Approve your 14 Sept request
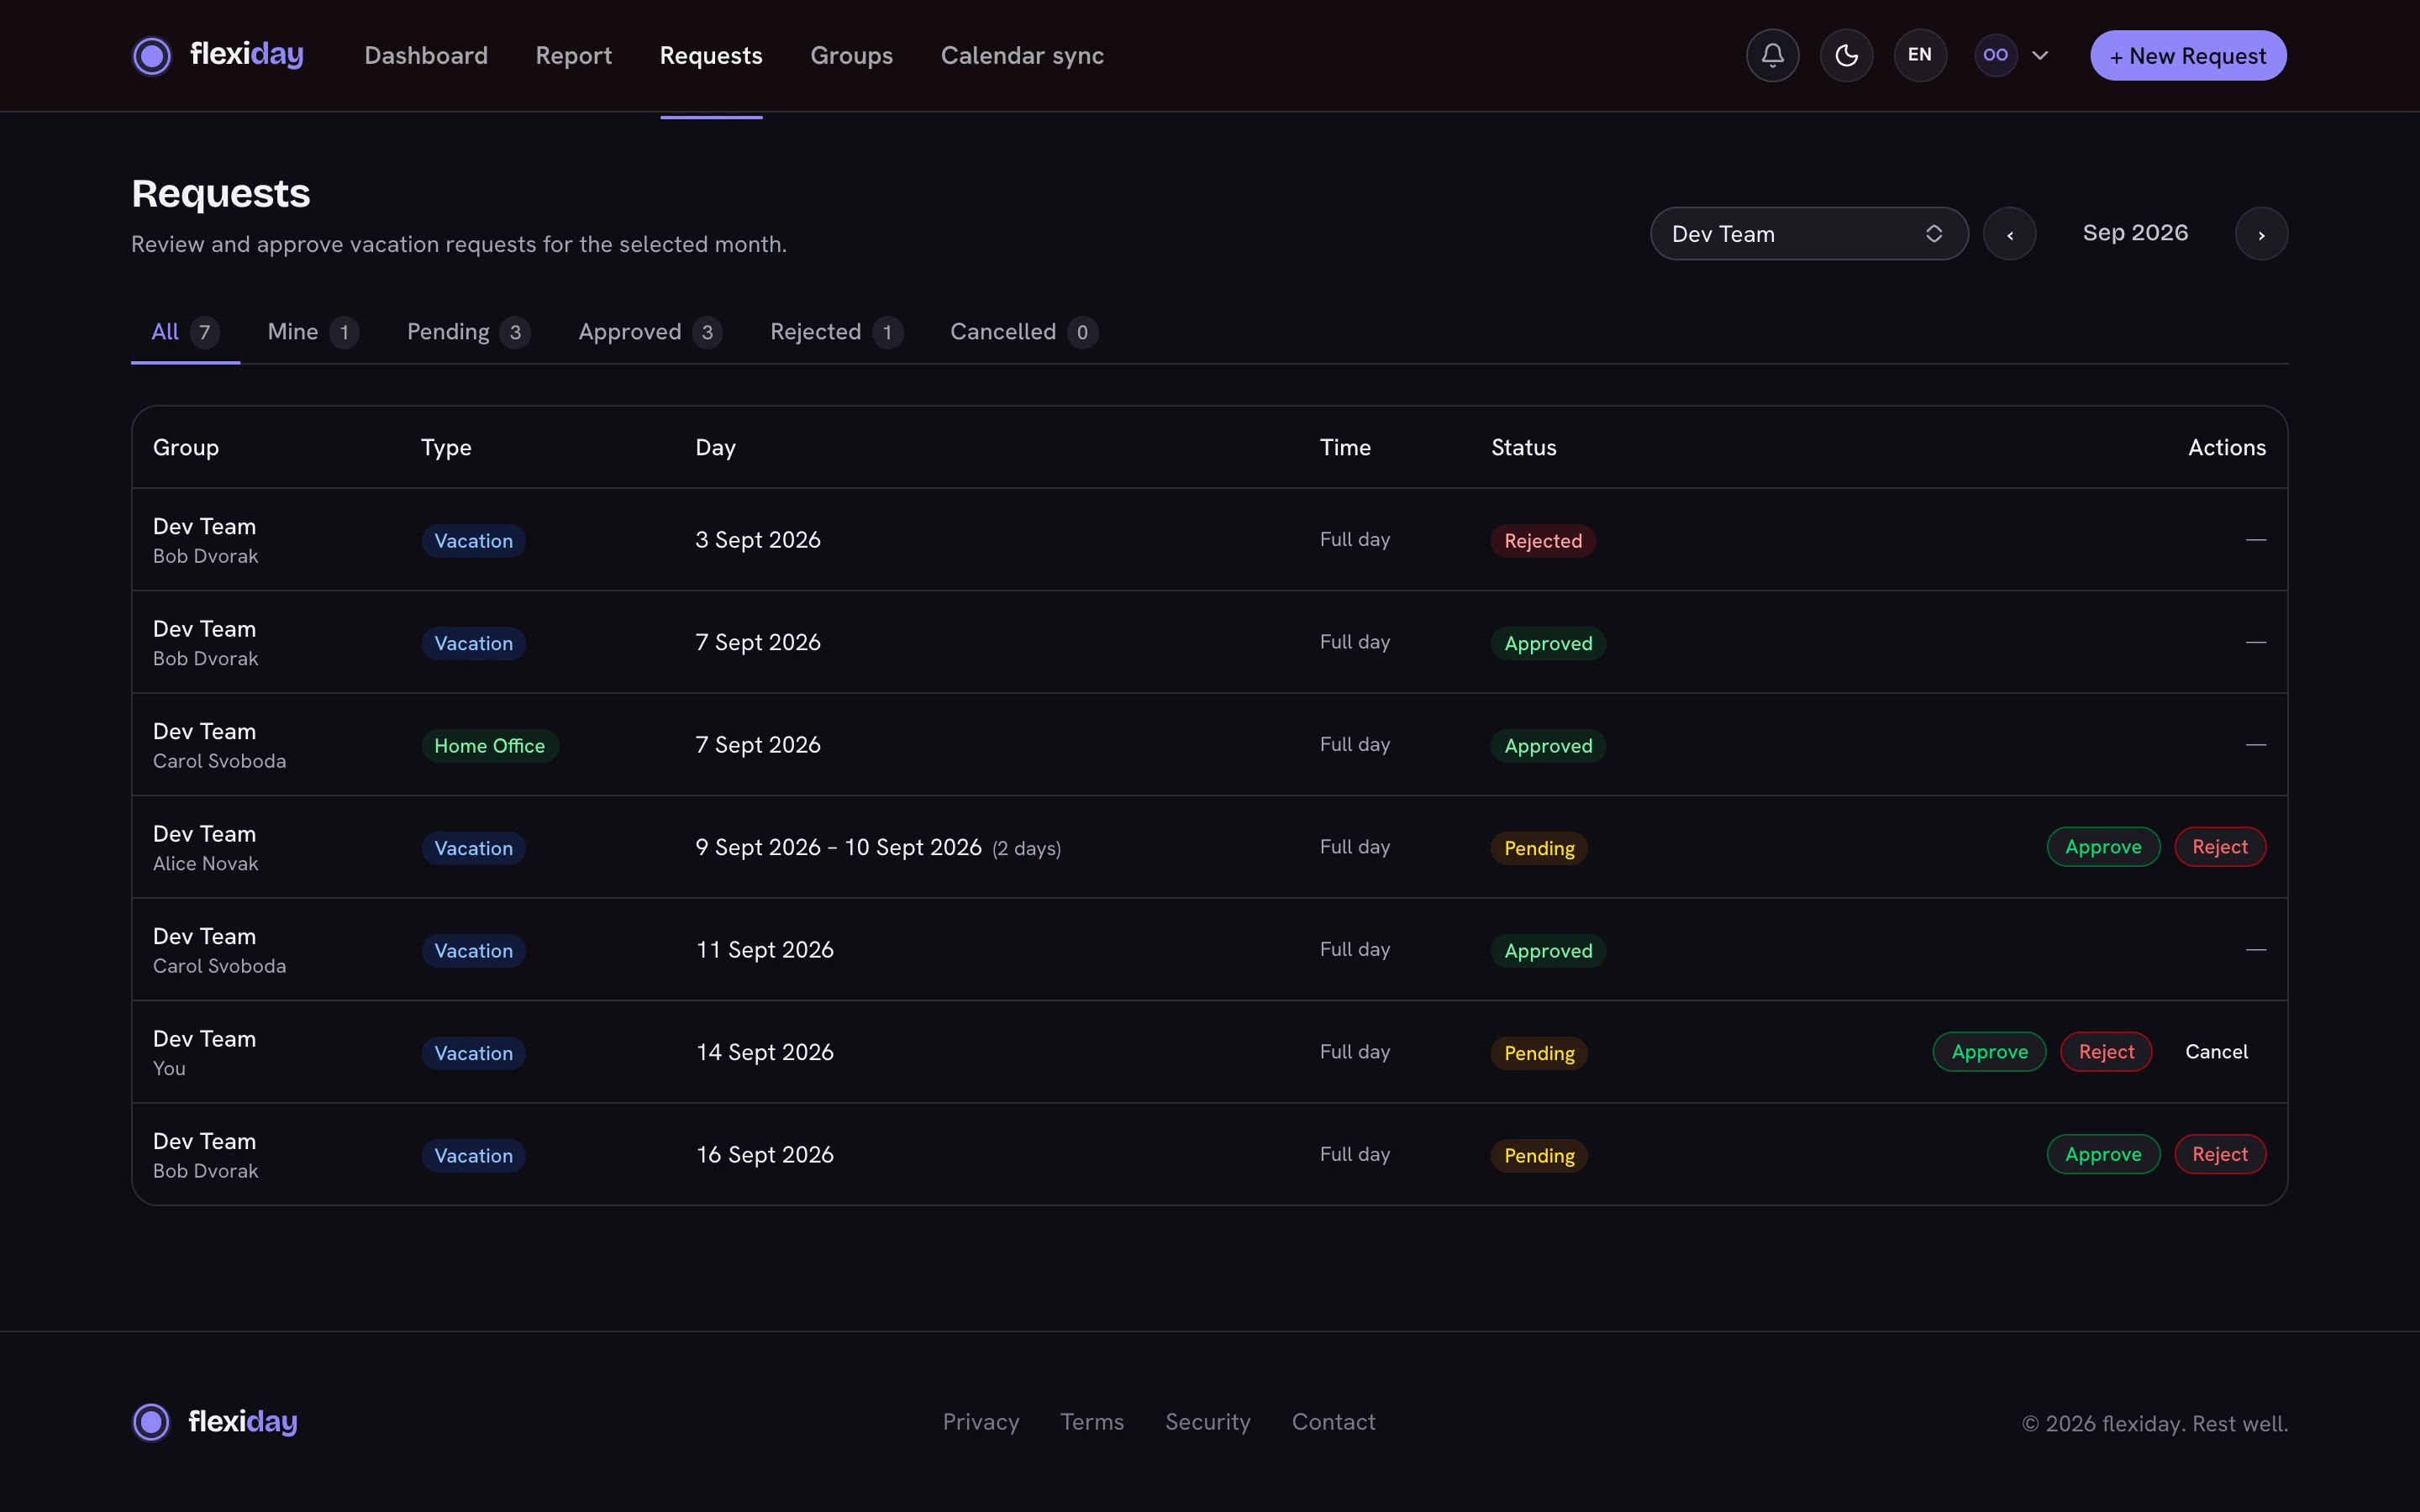 [x=1989, y=1052]
